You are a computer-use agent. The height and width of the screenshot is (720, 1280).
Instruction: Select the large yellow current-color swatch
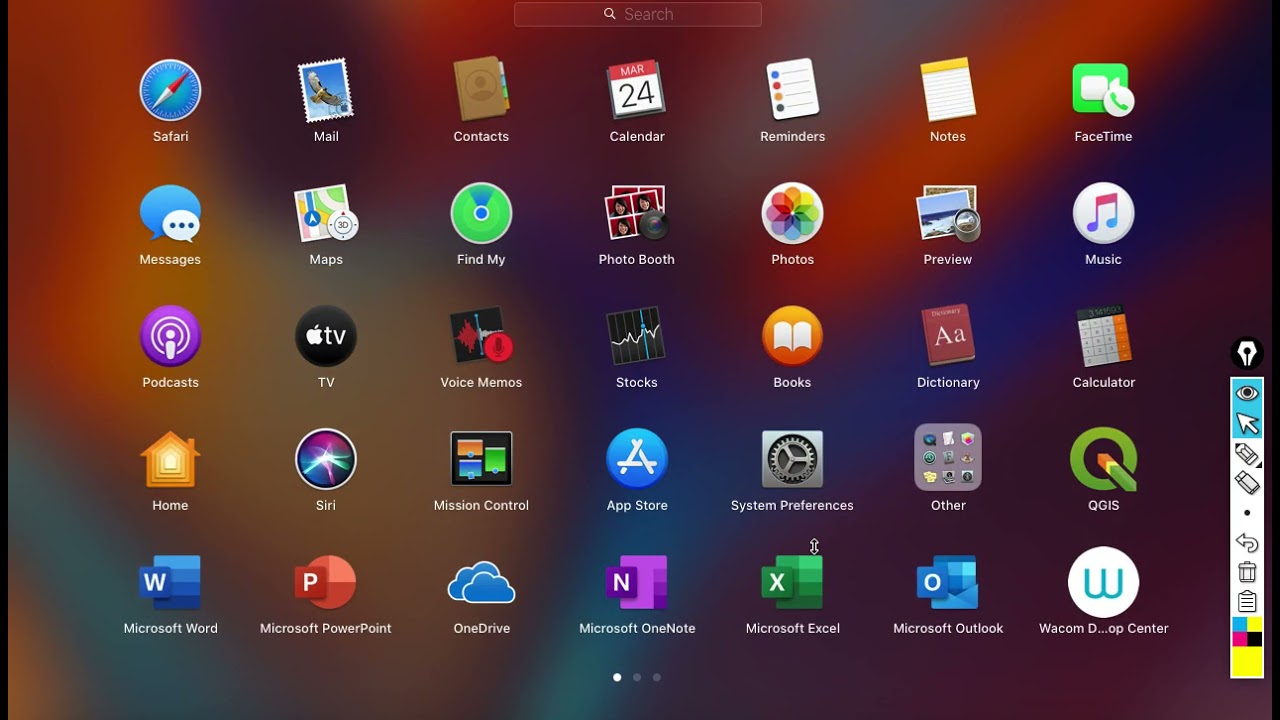click(1247, 662)
